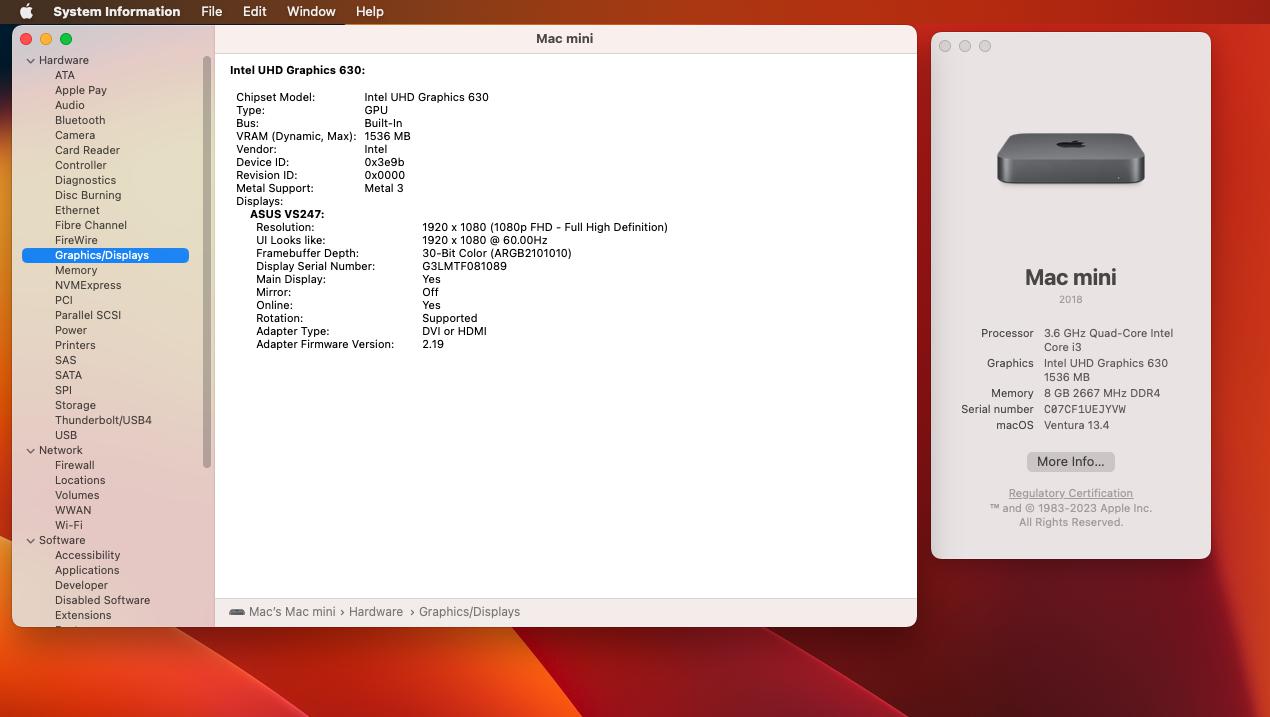The width and height of the screenshot is (1270, 717).
Task: Select SAS in the sidebar
Action: tap(66, 360)
